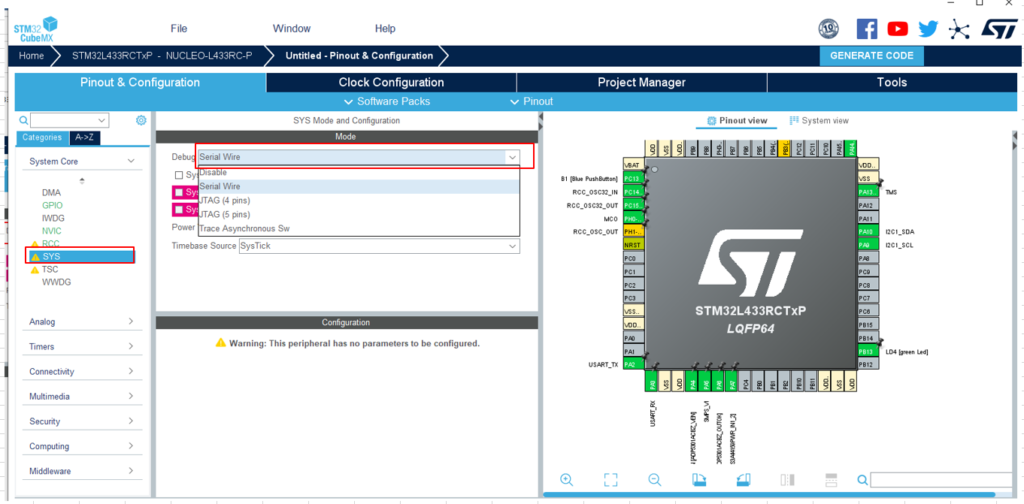The image size is (1024, 504).
Task: Select grey PC0 pin on chip
Action: pos(633,258)
